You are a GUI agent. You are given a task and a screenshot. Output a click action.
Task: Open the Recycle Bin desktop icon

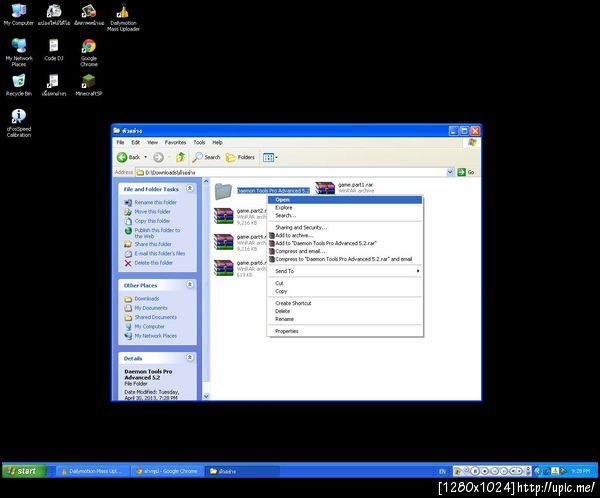tap(18, 85)
